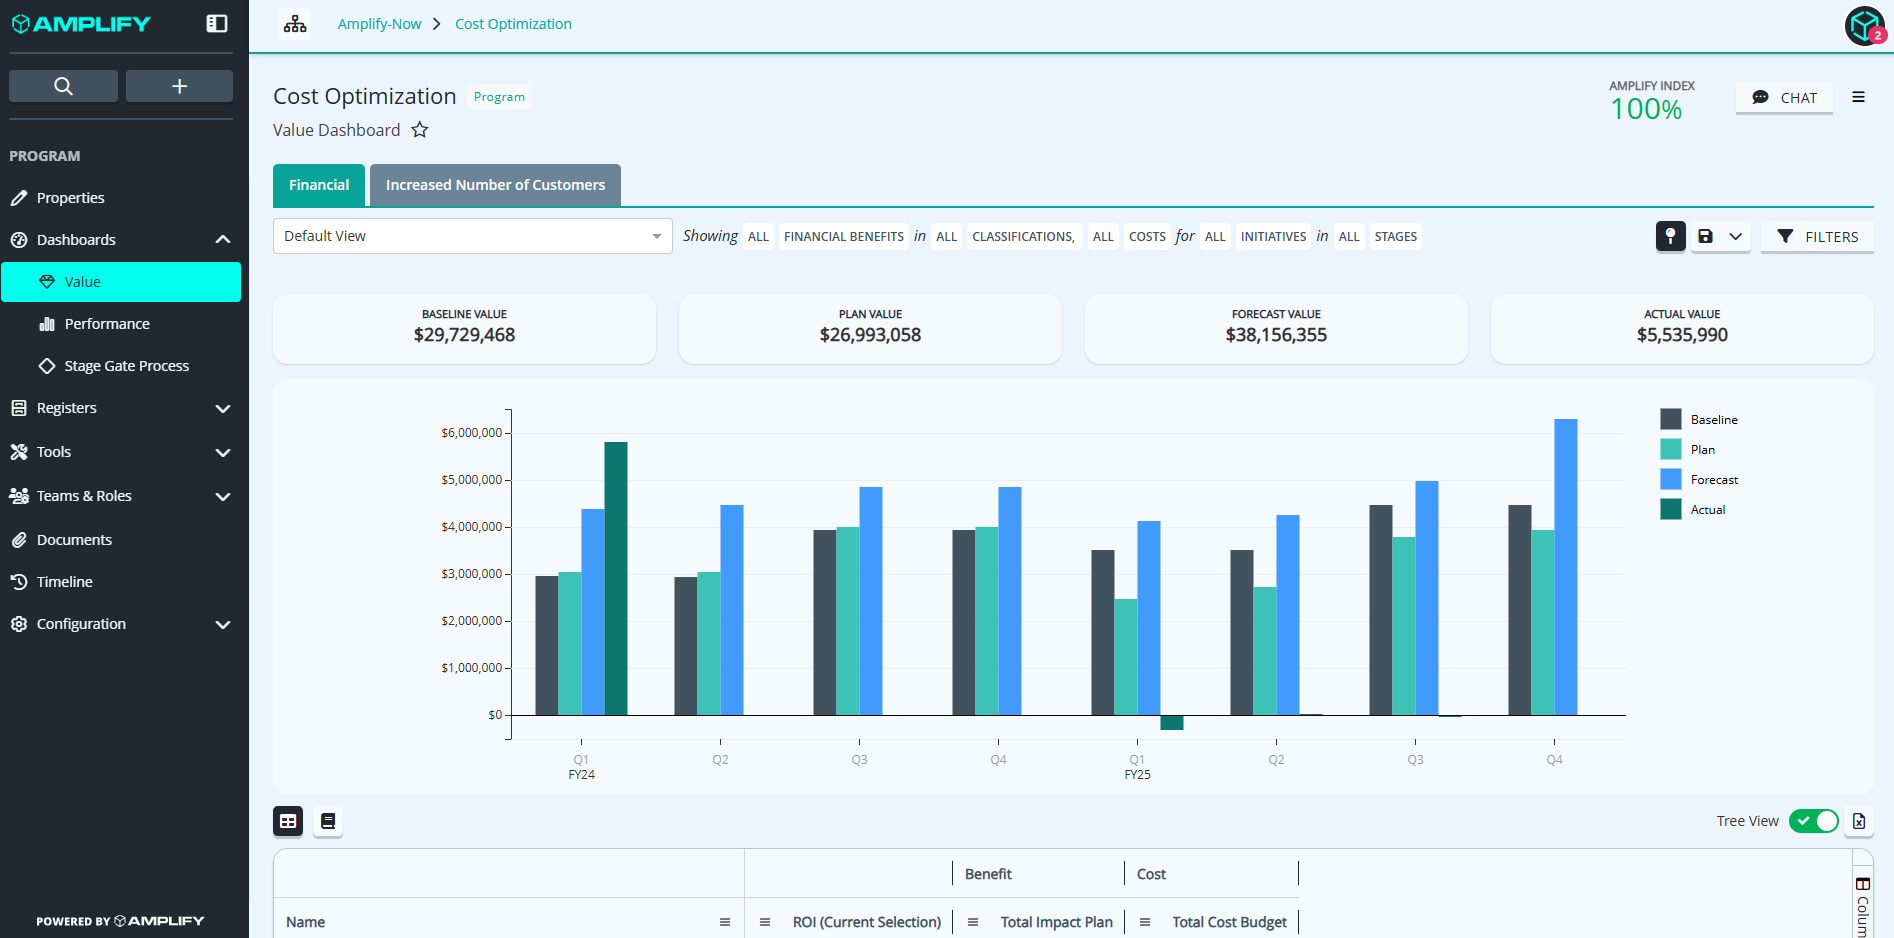1894x938 pixels.
Task: Toggle Forecast series in chart legend
Action: click(x=1699, y=479)
